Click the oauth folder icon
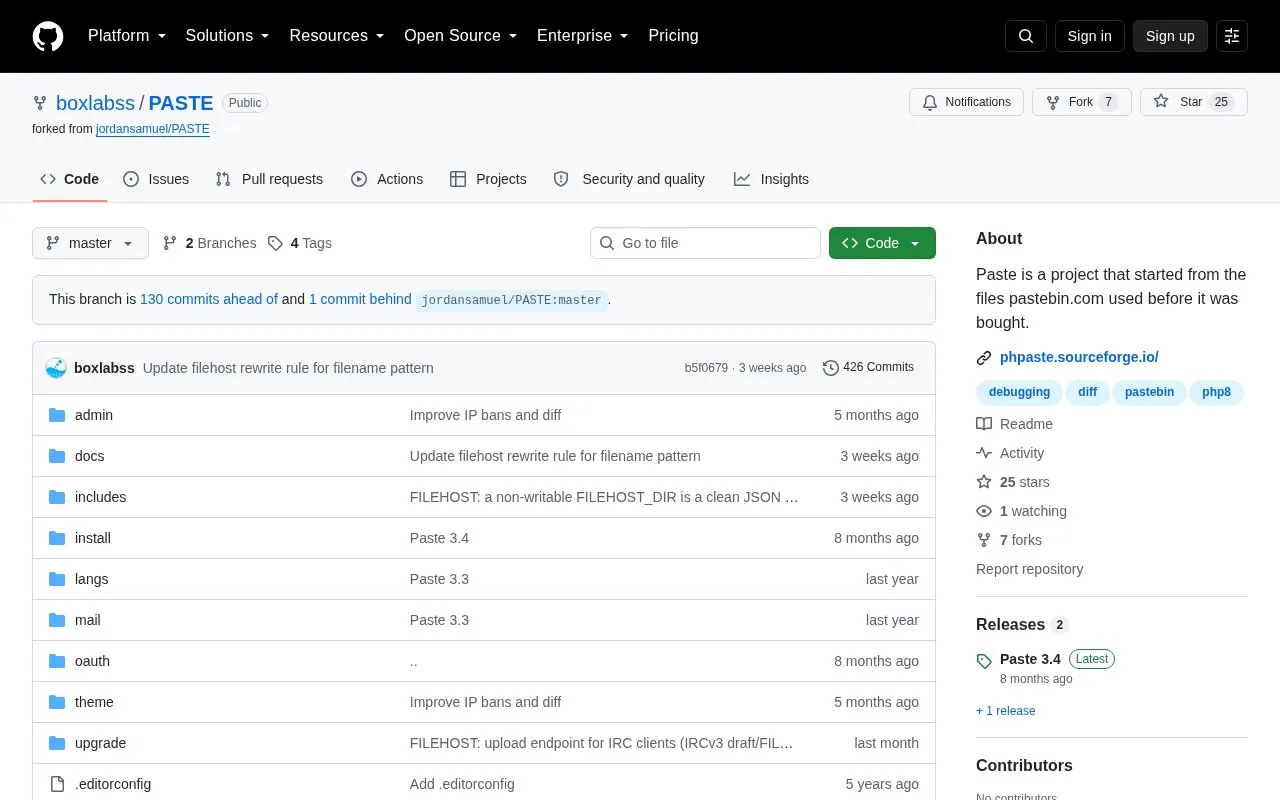1280x800 pixels. click(57, 661)
